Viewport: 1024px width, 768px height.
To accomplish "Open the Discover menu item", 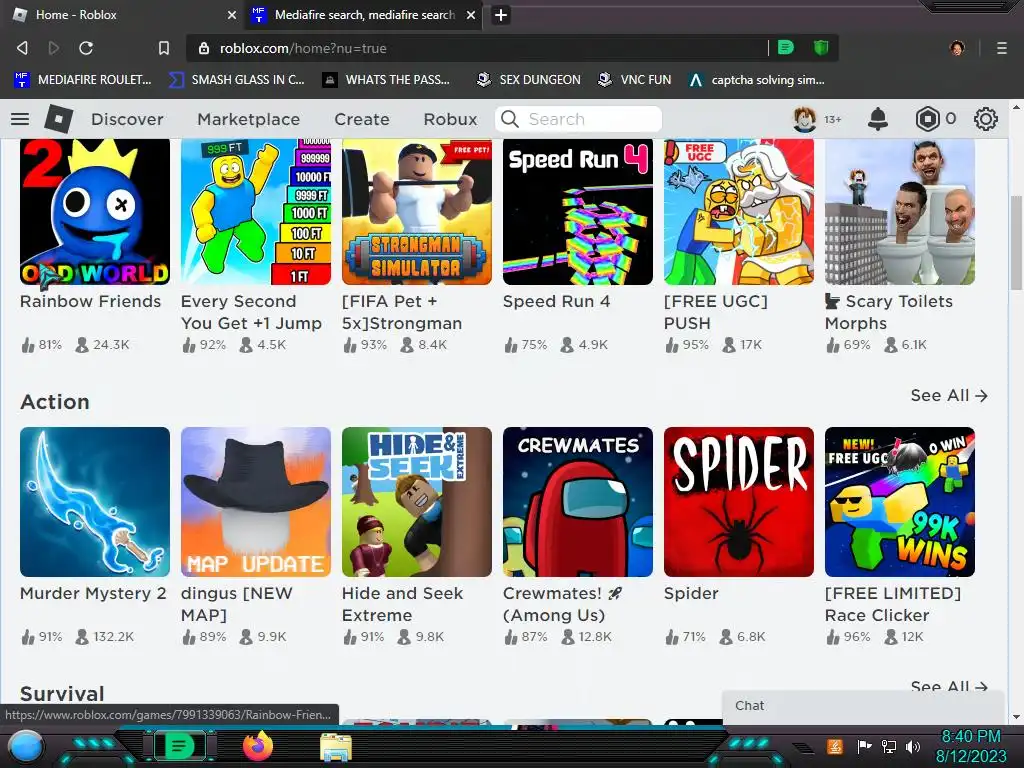I will coord(127,119).
